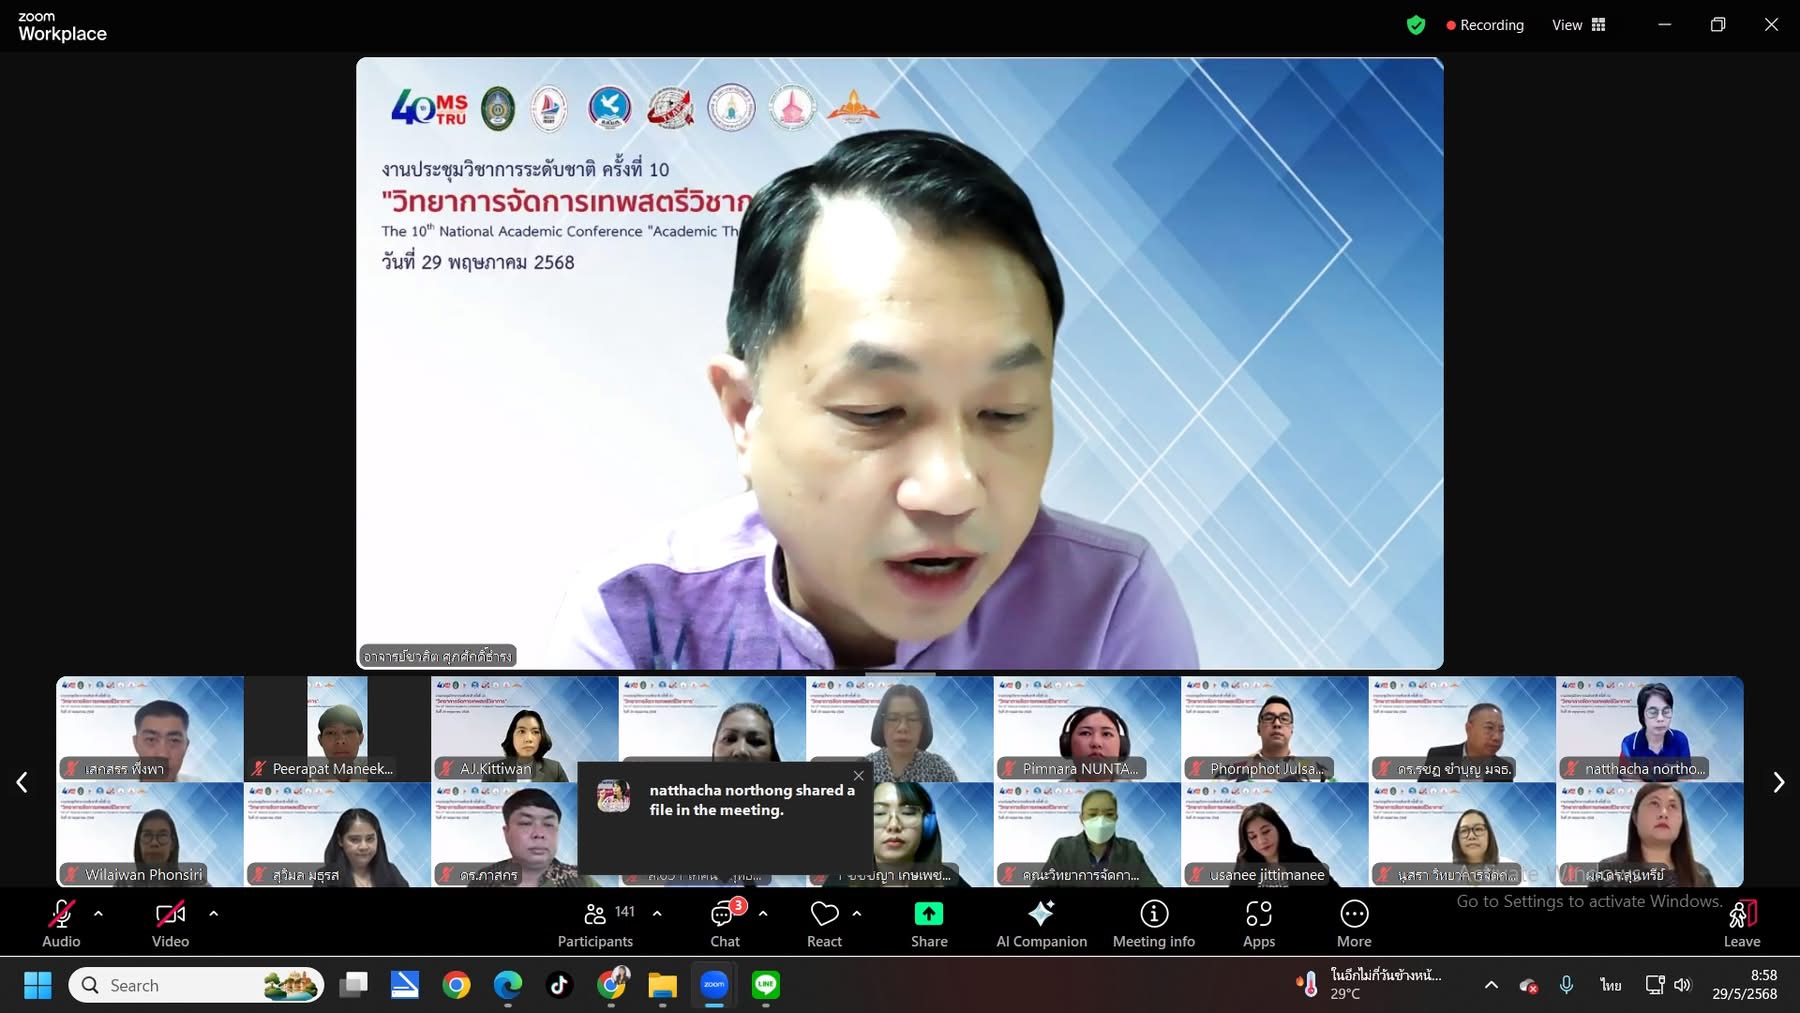Expand video options arrow next to Video
Image resolution: width=1800 pixels, height=1013 pixels.
pyautogui.click(x=213, y=913)
